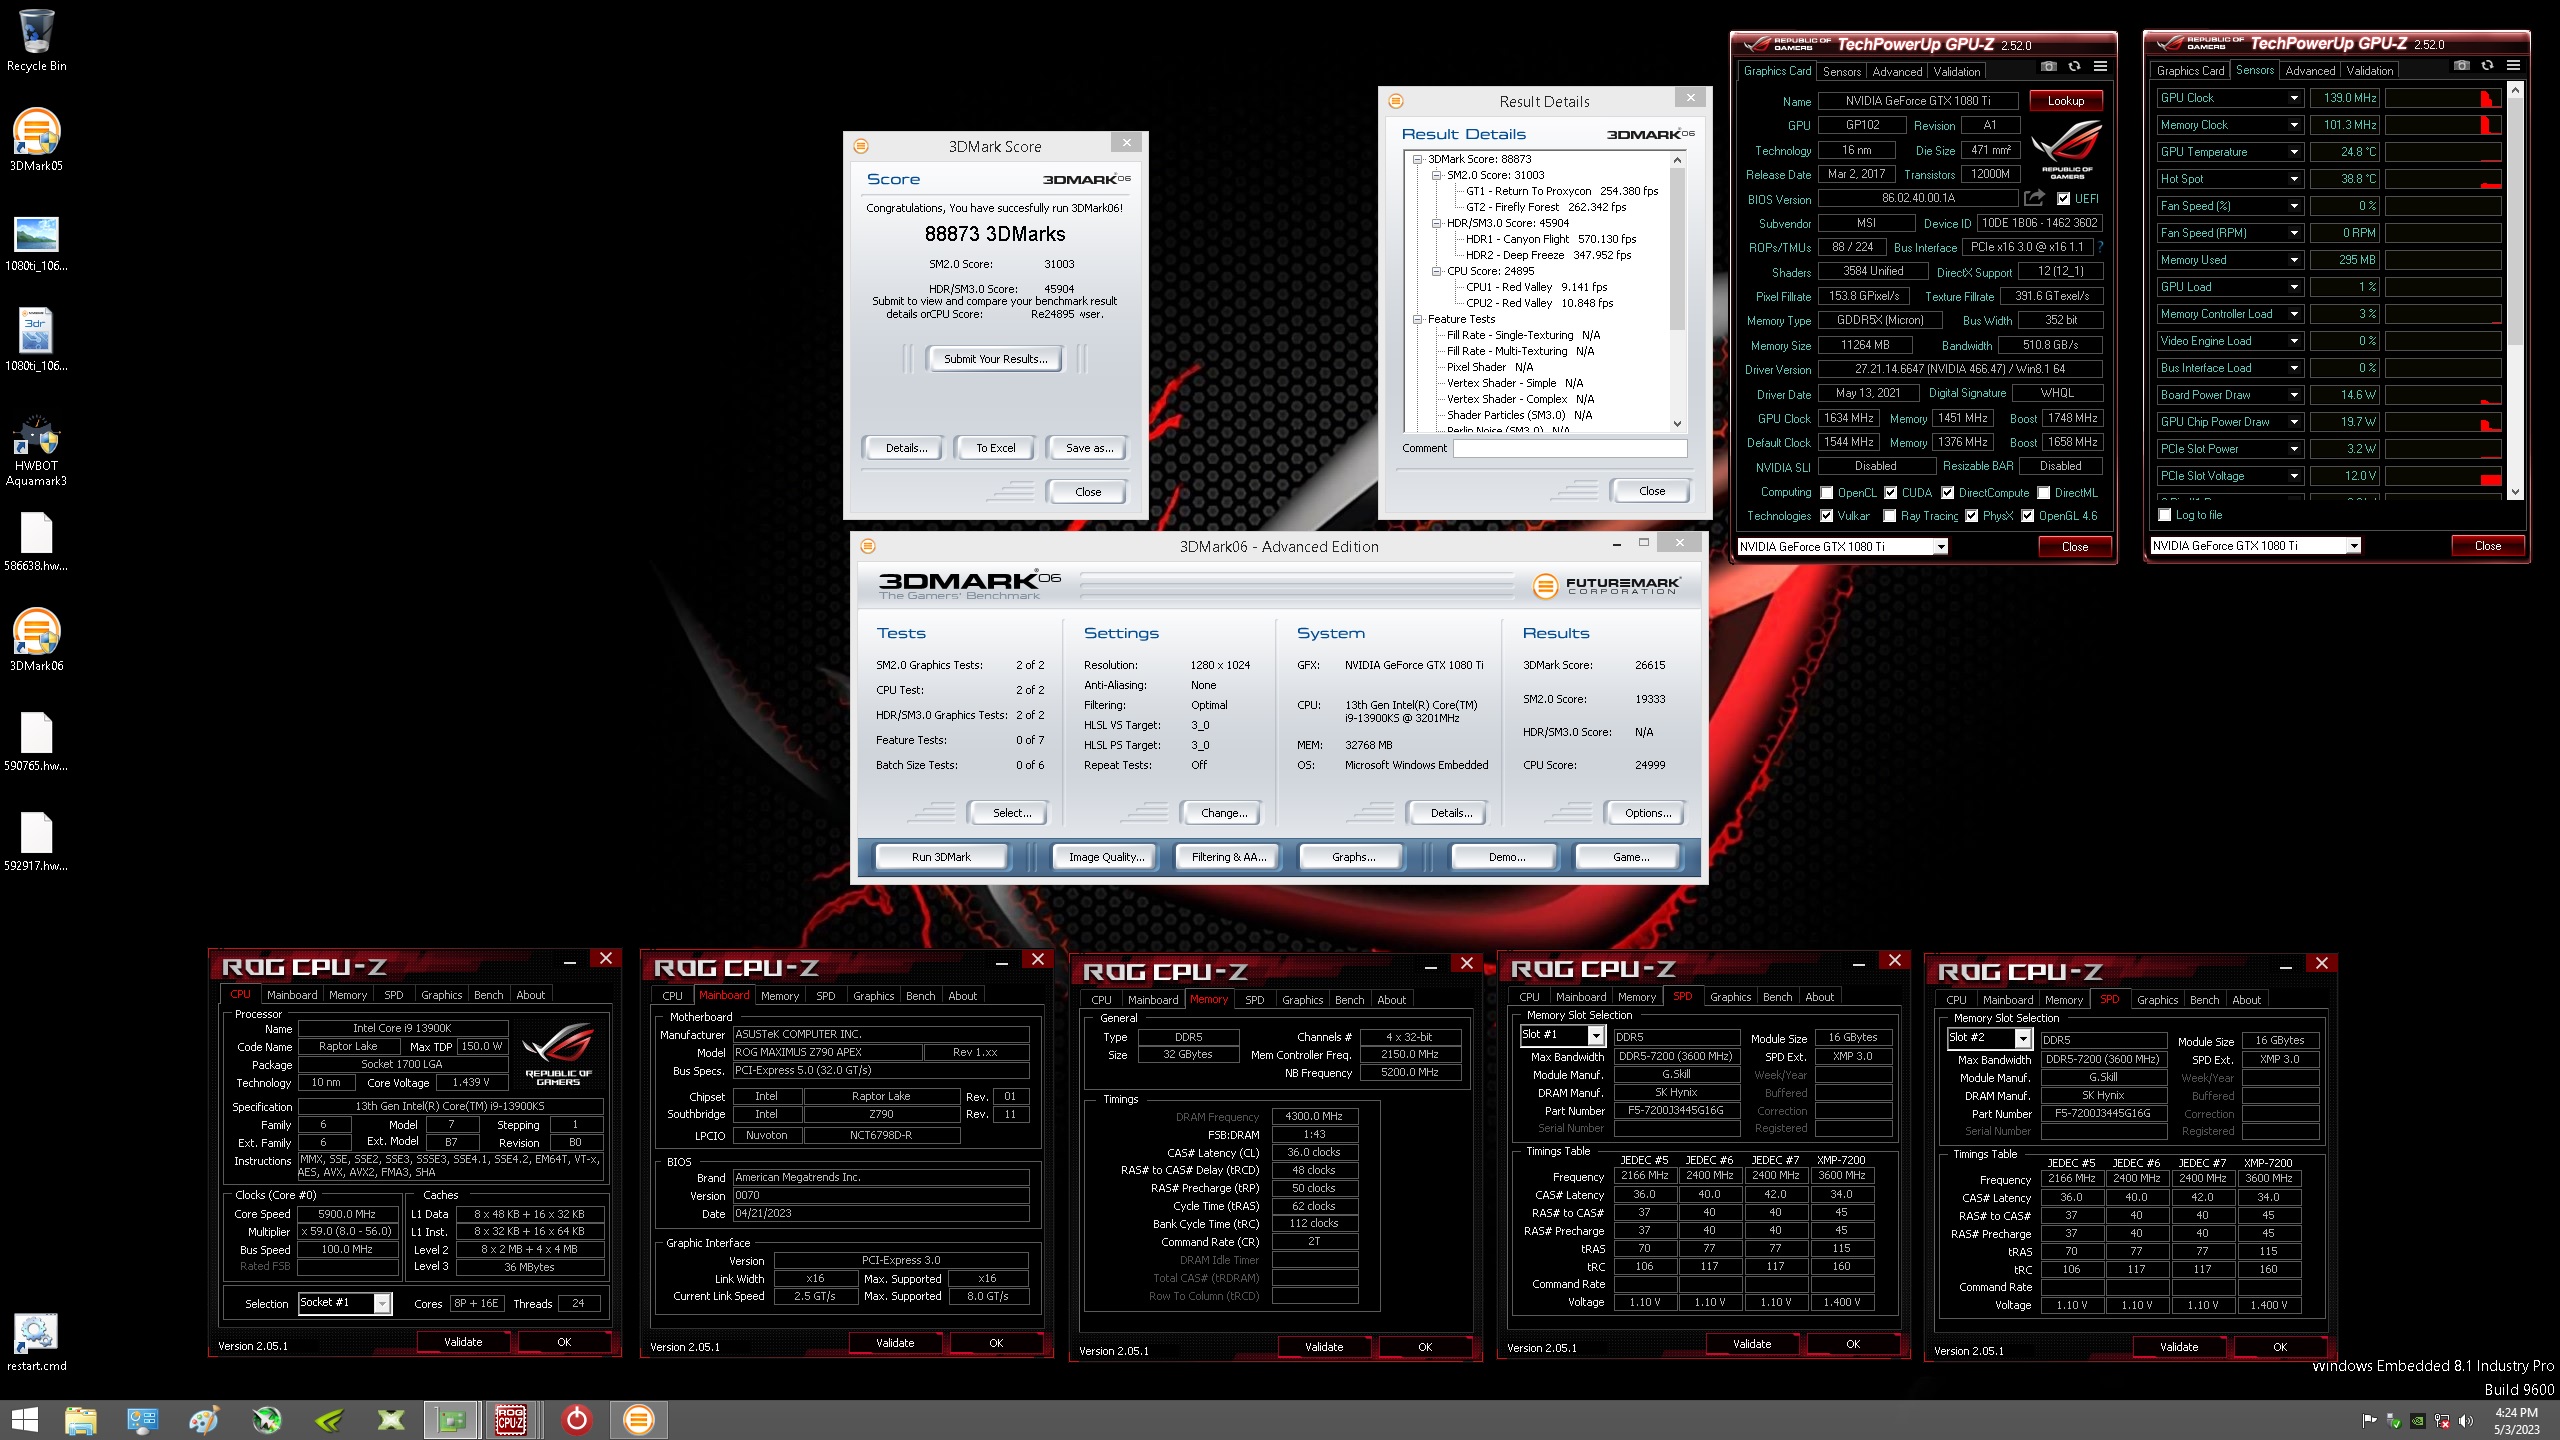2560x1440 pixels.
Task: Click the red power icon in taskbar
Action: click(x=577, y=1419)
